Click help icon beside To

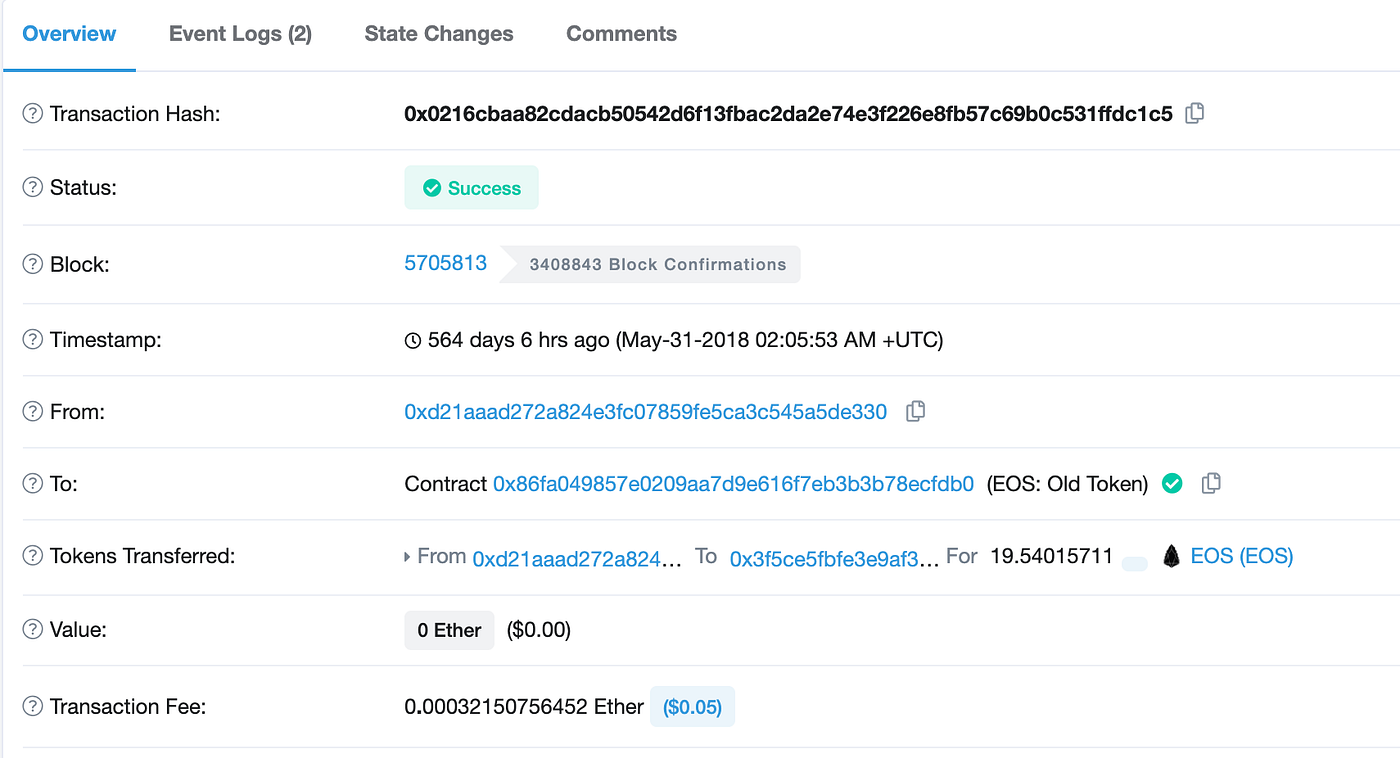click(33, 484)
